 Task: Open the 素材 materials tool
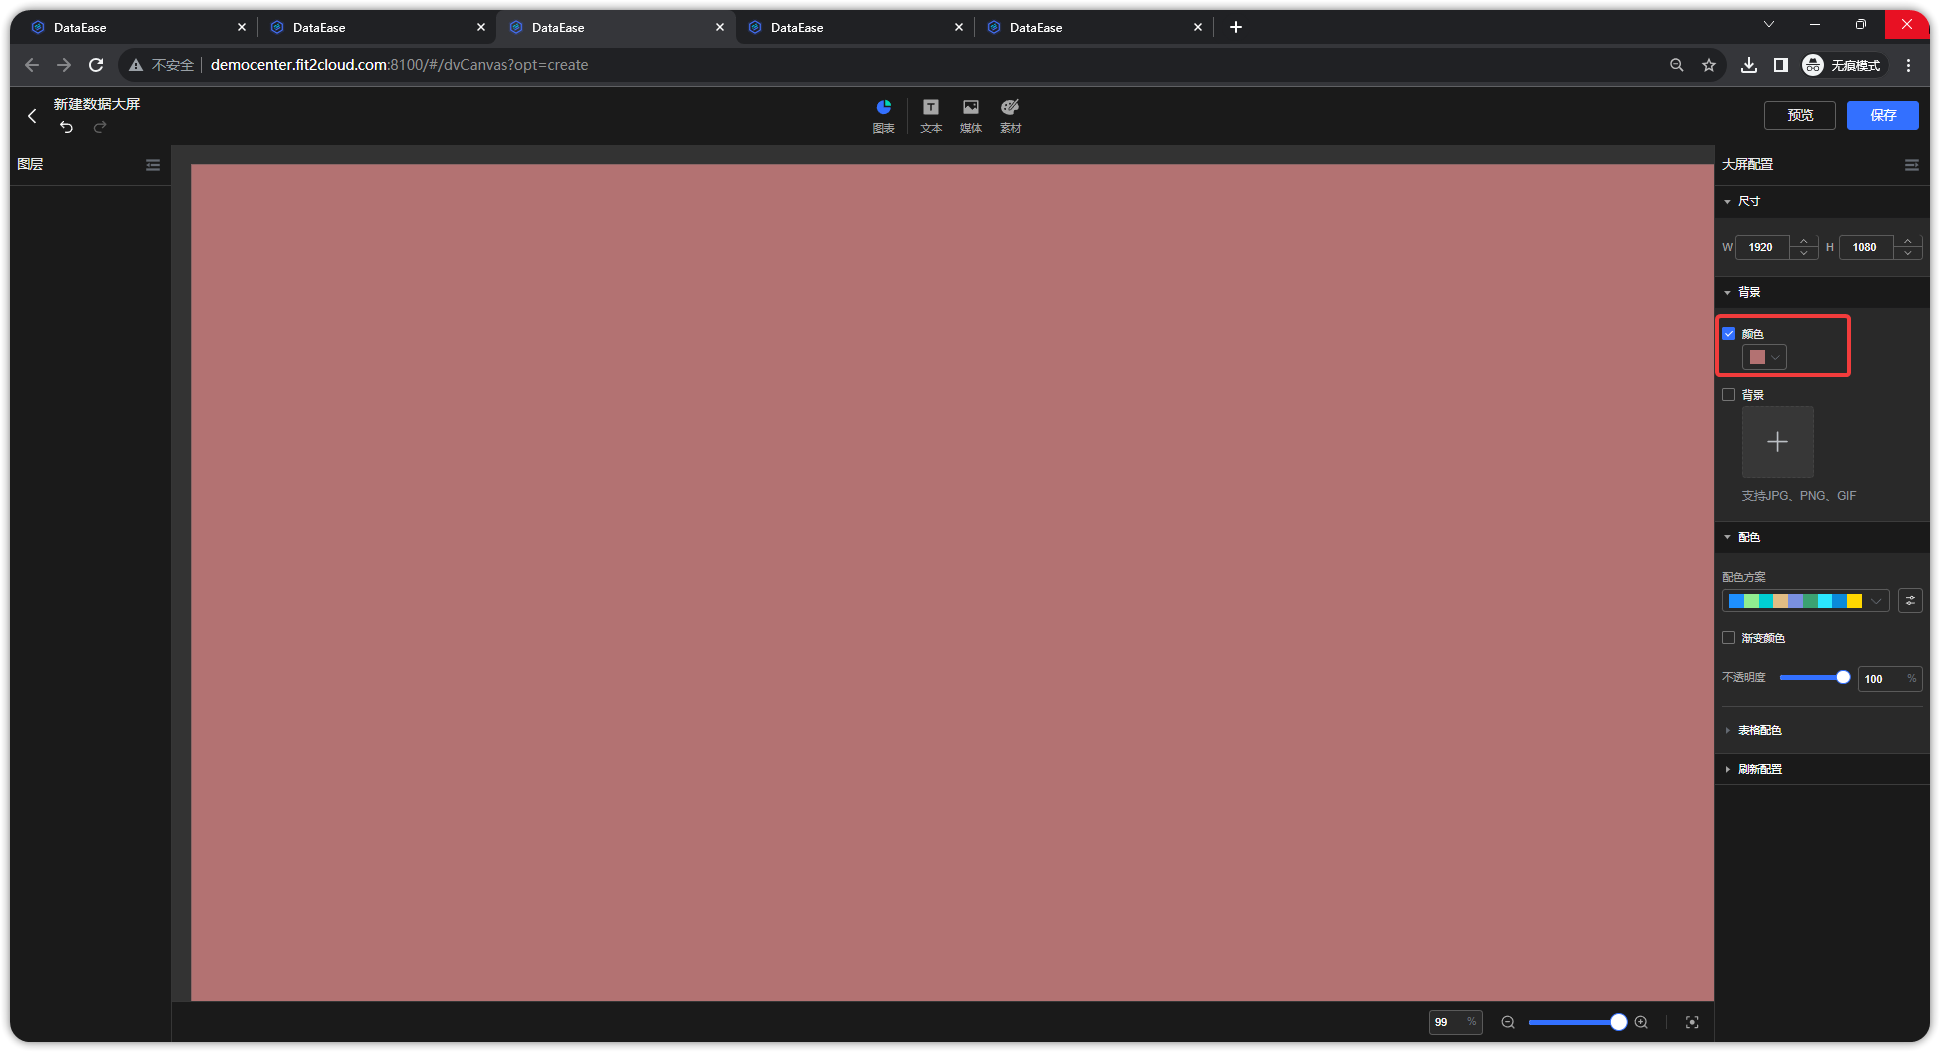tap(1011, 116)
